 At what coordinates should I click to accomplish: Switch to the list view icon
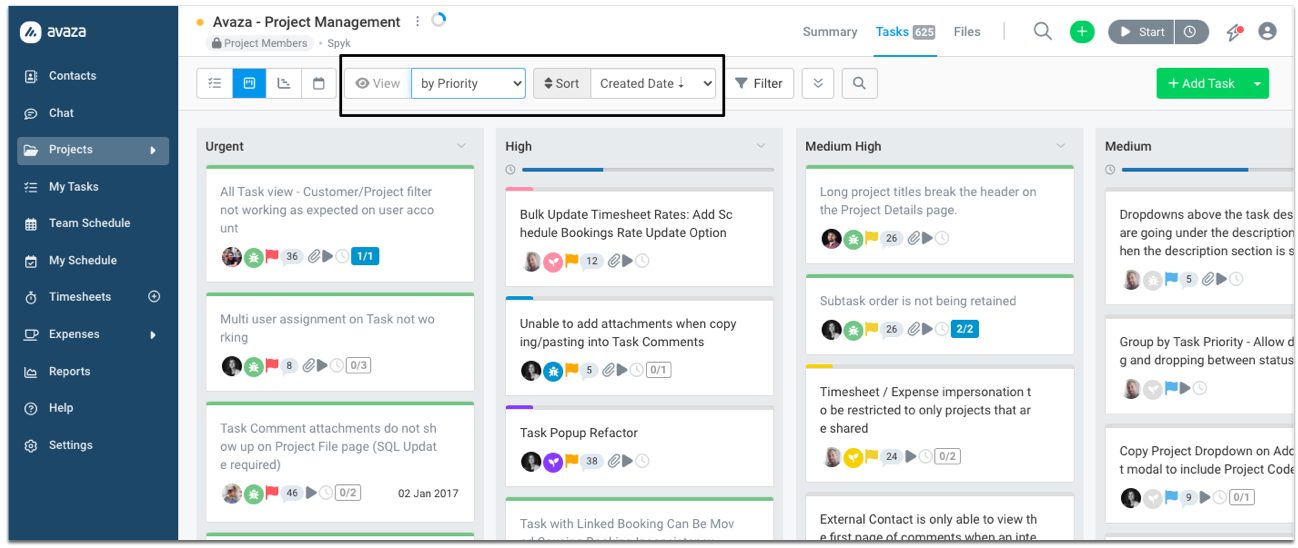point(214,84)
